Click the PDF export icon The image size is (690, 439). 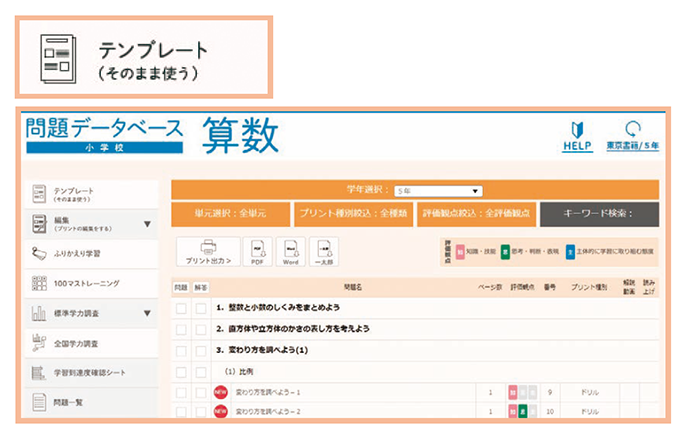coord(257,251)
